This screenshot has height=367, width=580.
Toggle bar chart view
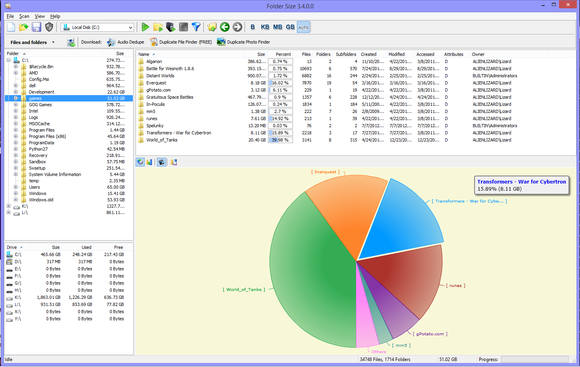click(x=149, y=162)
